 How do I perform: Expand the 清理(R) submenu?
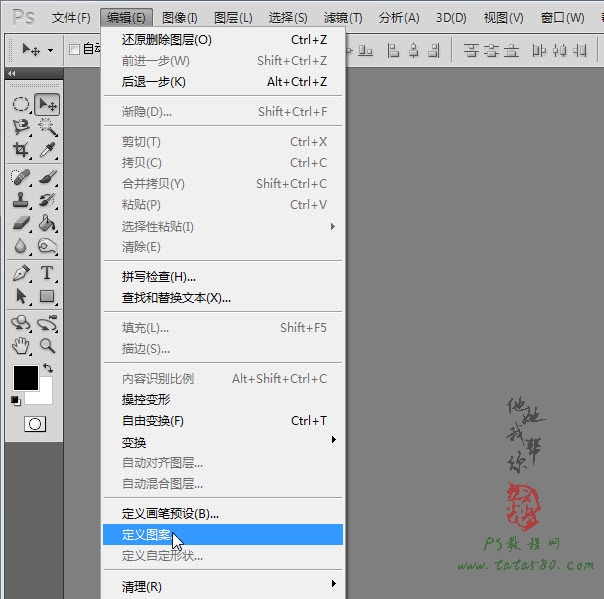click(223, 586)
